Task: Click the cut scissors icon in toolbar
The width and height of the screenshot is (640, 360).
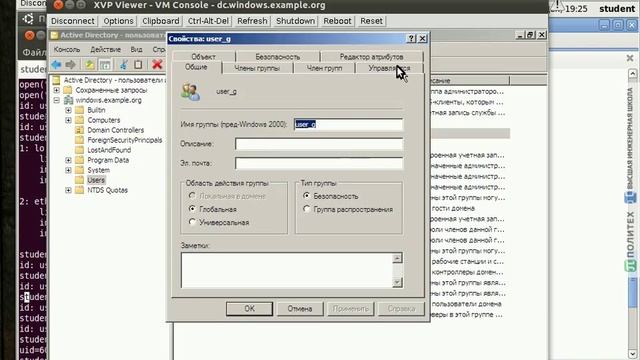Action: pos(124,64)
